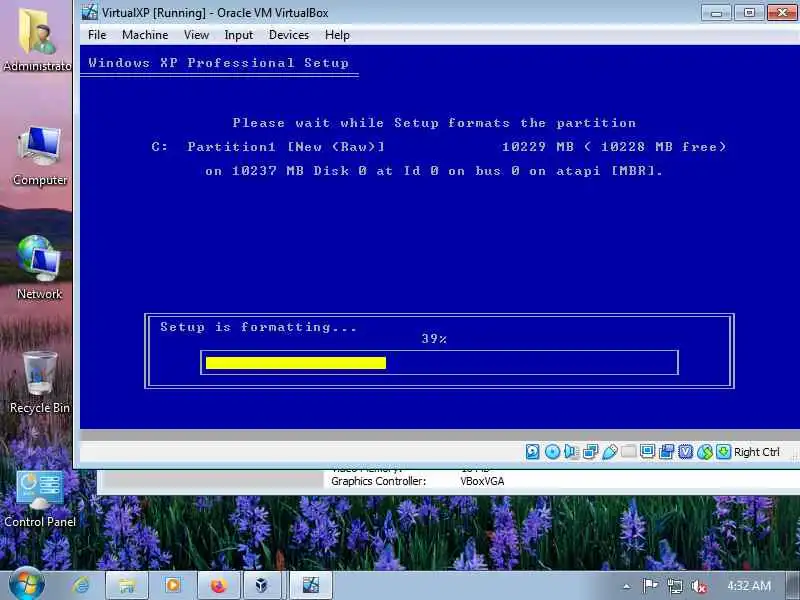Click the mouse integration indicator icon
The height and width of the screenshot is (600, 800).
(705, 452)
